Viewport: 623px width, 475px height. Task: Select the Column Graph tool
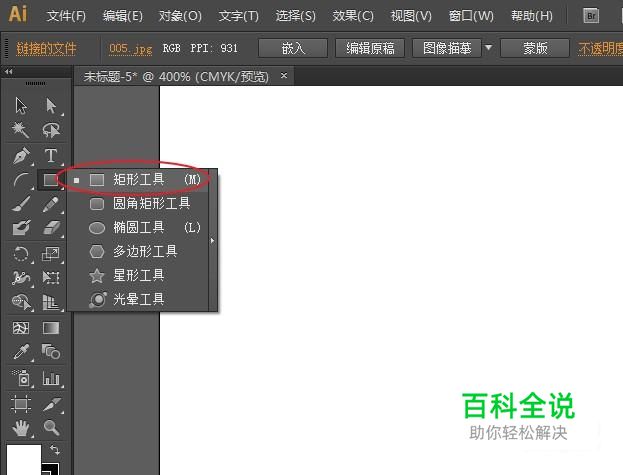[x=51, y=378]
